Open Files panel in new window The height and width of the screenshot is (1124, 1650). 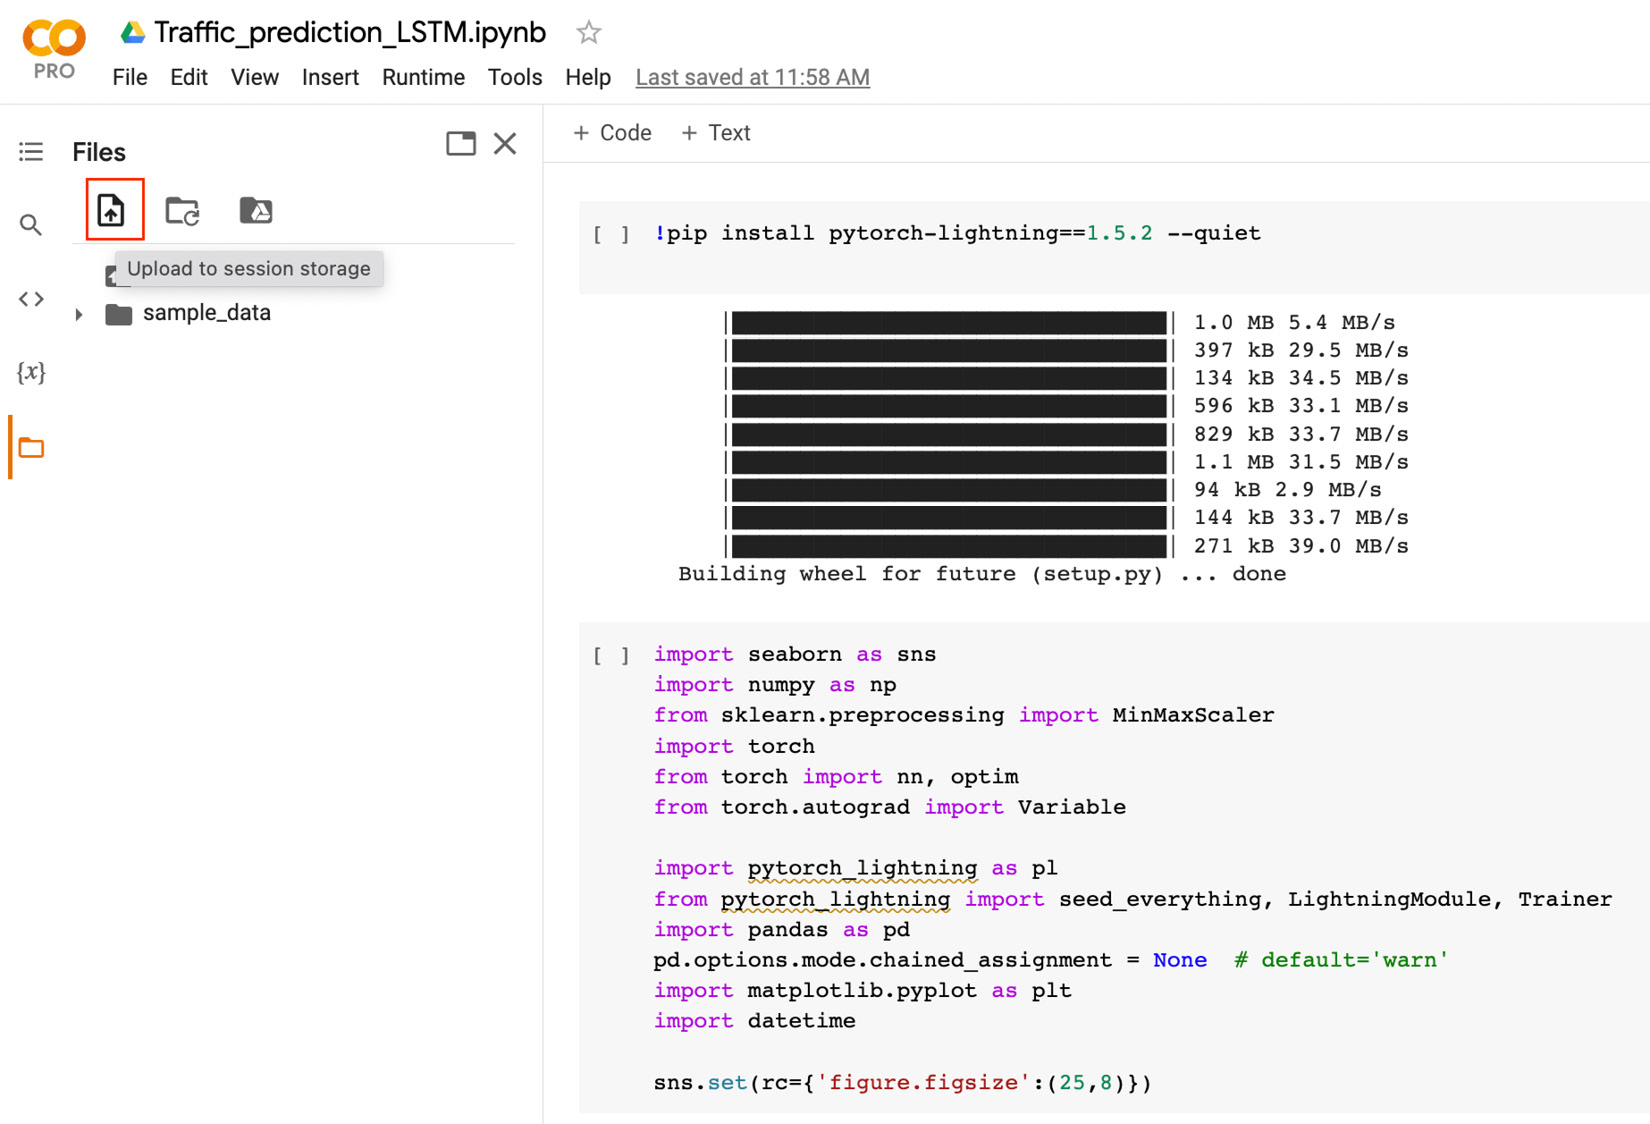[x=461, y=143]
